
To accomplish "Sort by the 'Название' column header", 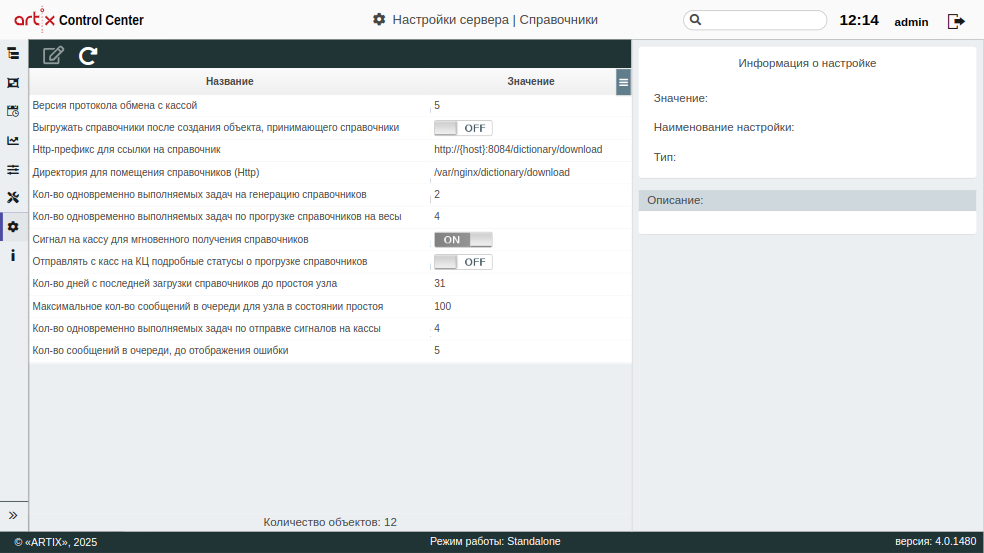I will coord(229,81).
